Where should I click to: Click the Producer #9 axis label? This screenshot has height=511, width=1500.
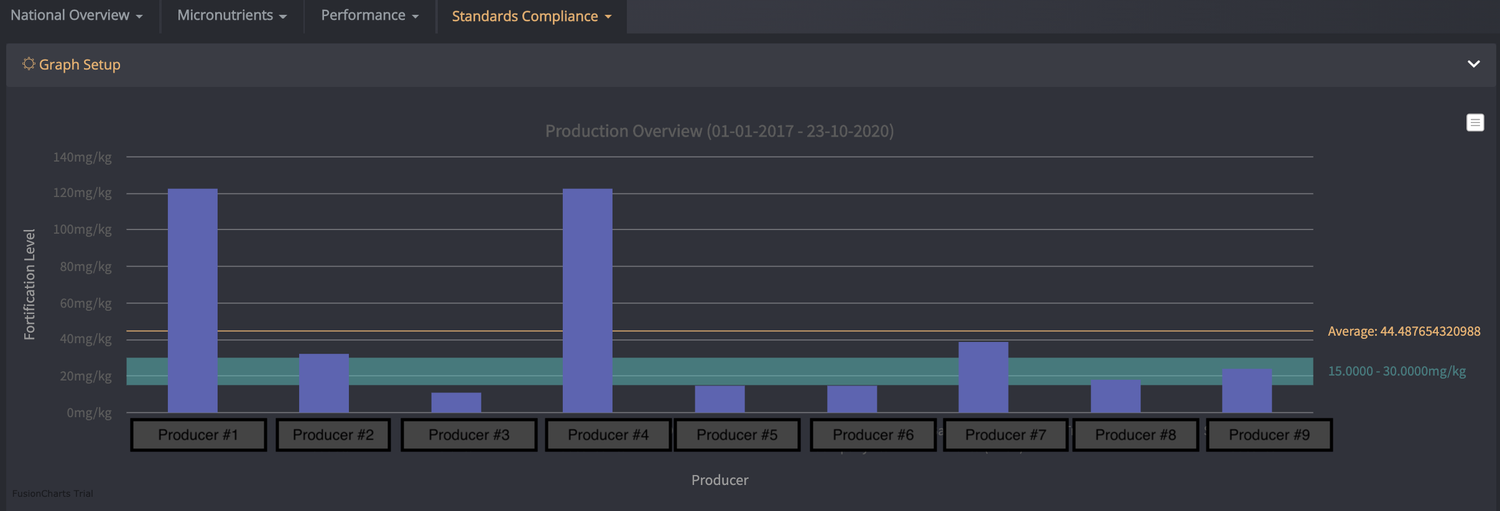(x=1269, y=435)
